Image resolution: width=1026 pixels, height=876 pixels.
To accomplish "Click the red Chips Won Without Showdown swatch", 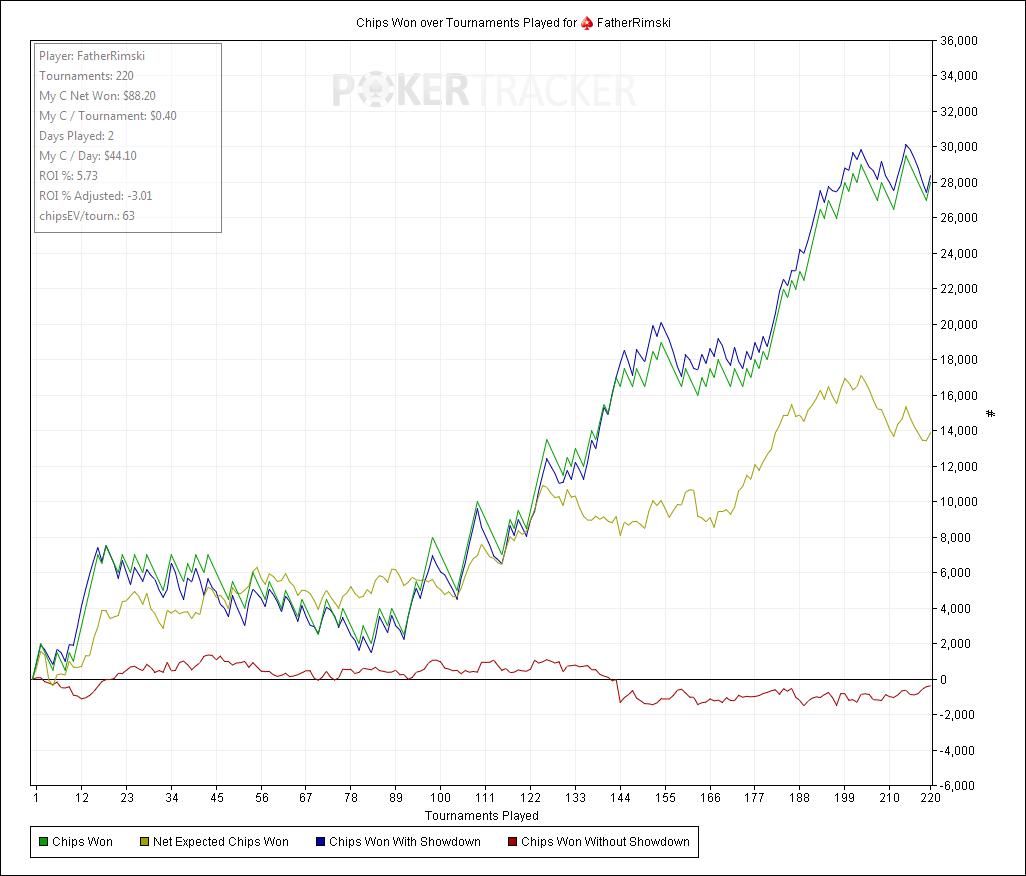I will 512,842.
